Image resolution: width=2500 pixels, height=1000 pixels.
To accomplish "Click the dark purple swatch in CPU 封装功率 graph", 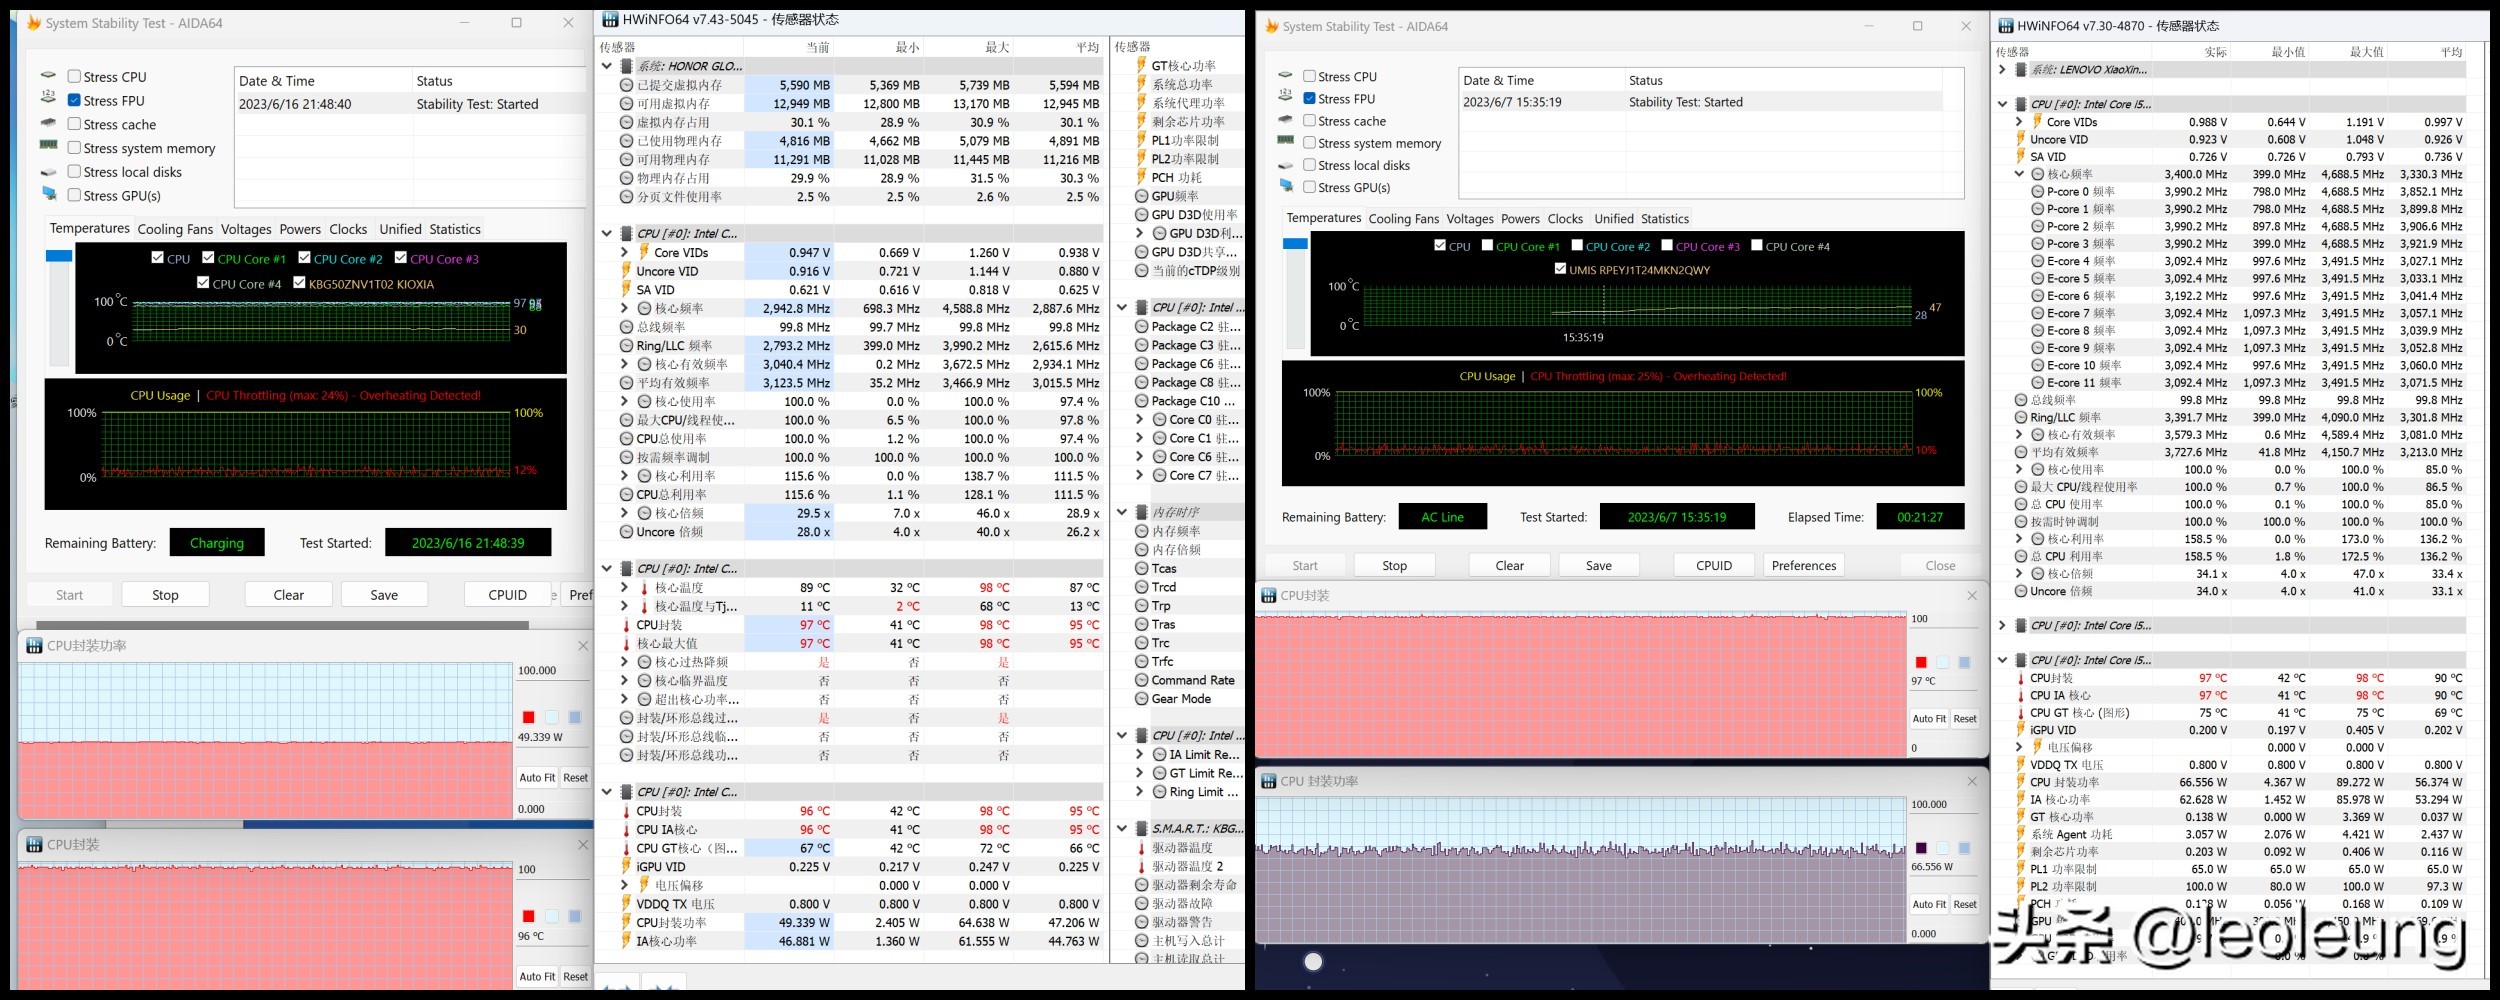I will coord(1920,848).
